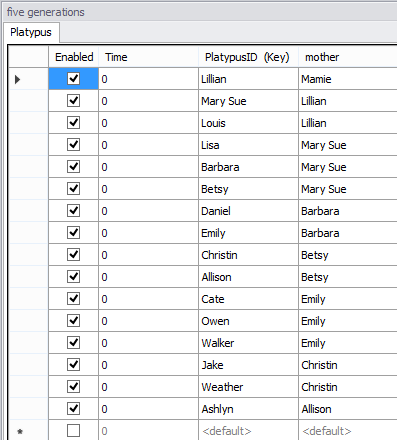Select PlatypusID cell 'Lillian'

pos(248,79)
